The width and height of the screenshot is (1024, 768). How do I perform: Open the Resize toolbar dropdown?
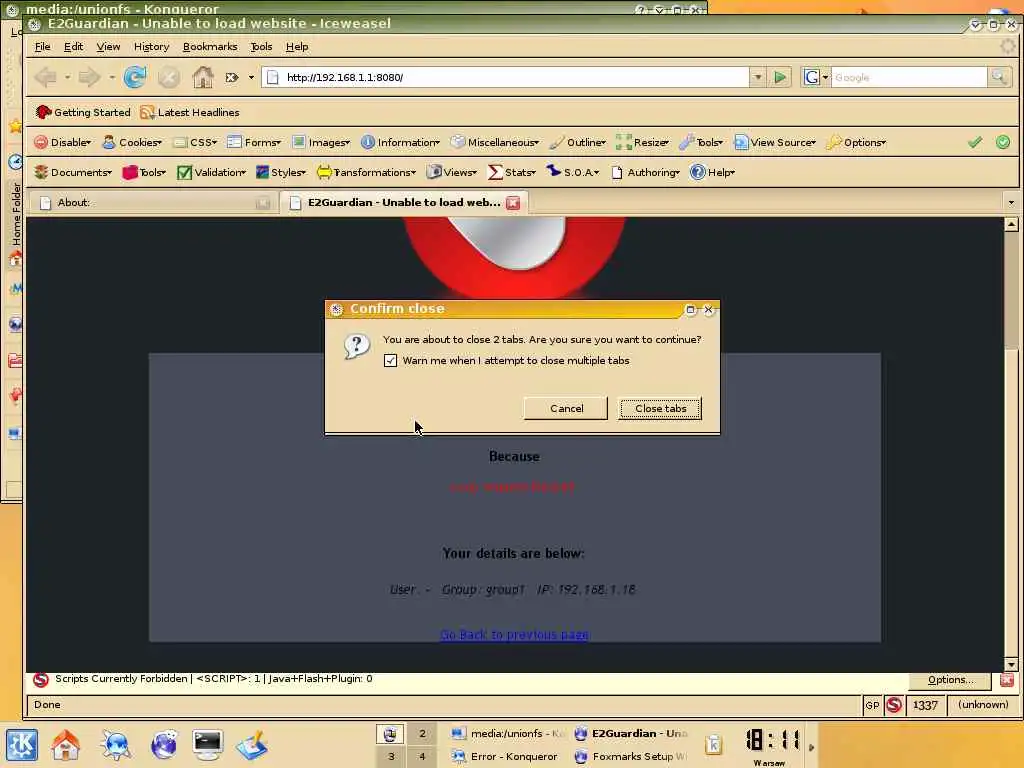[643, 142]
